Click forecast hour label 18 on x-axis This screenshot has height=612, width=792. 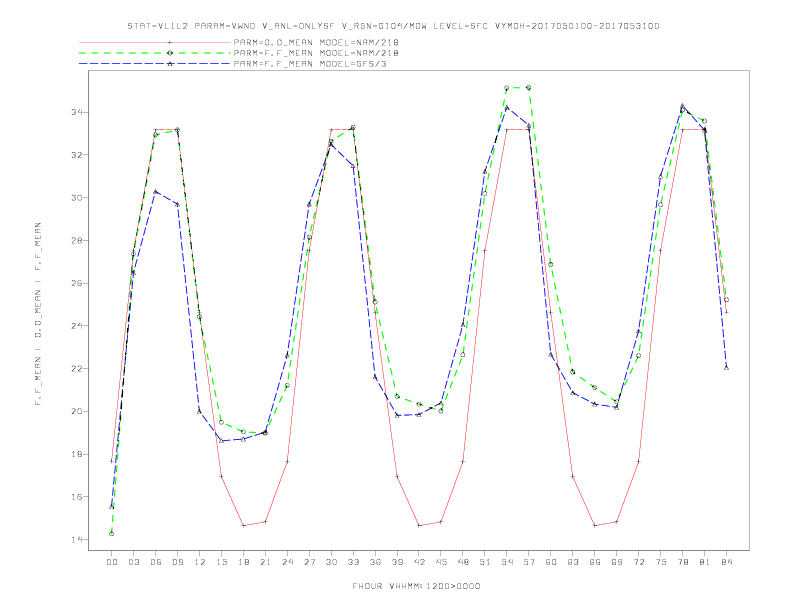tap(243, 562)
